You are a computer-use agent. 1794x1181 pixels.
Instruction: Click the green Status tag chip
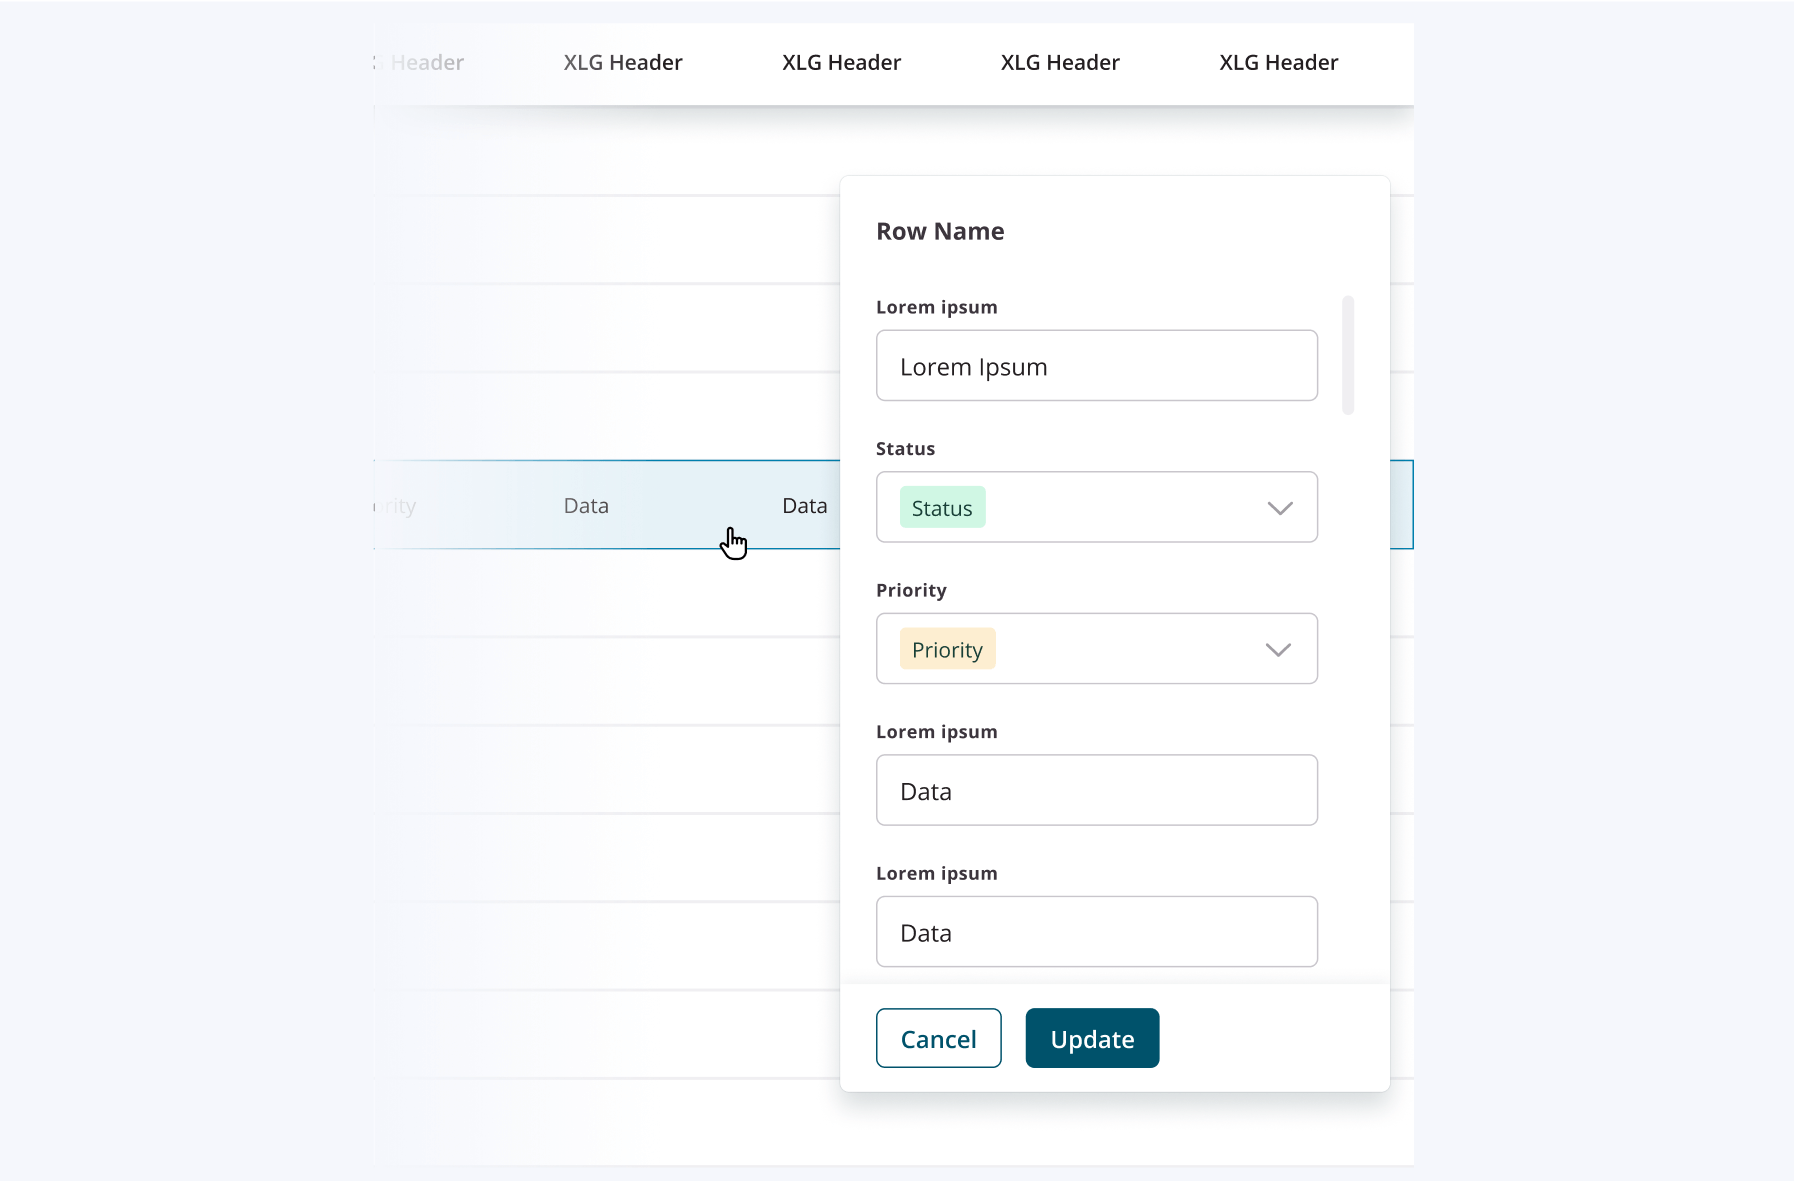tap(942, 508)
